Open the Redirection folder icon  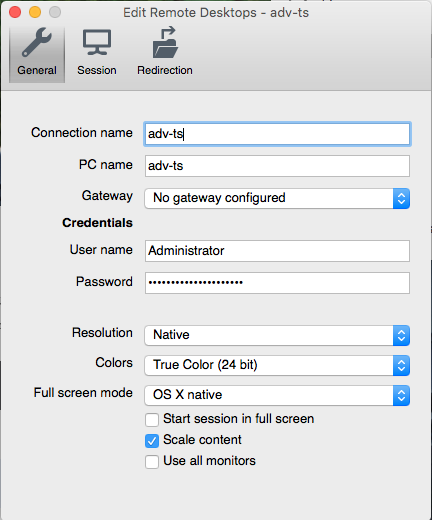point(165,43)
